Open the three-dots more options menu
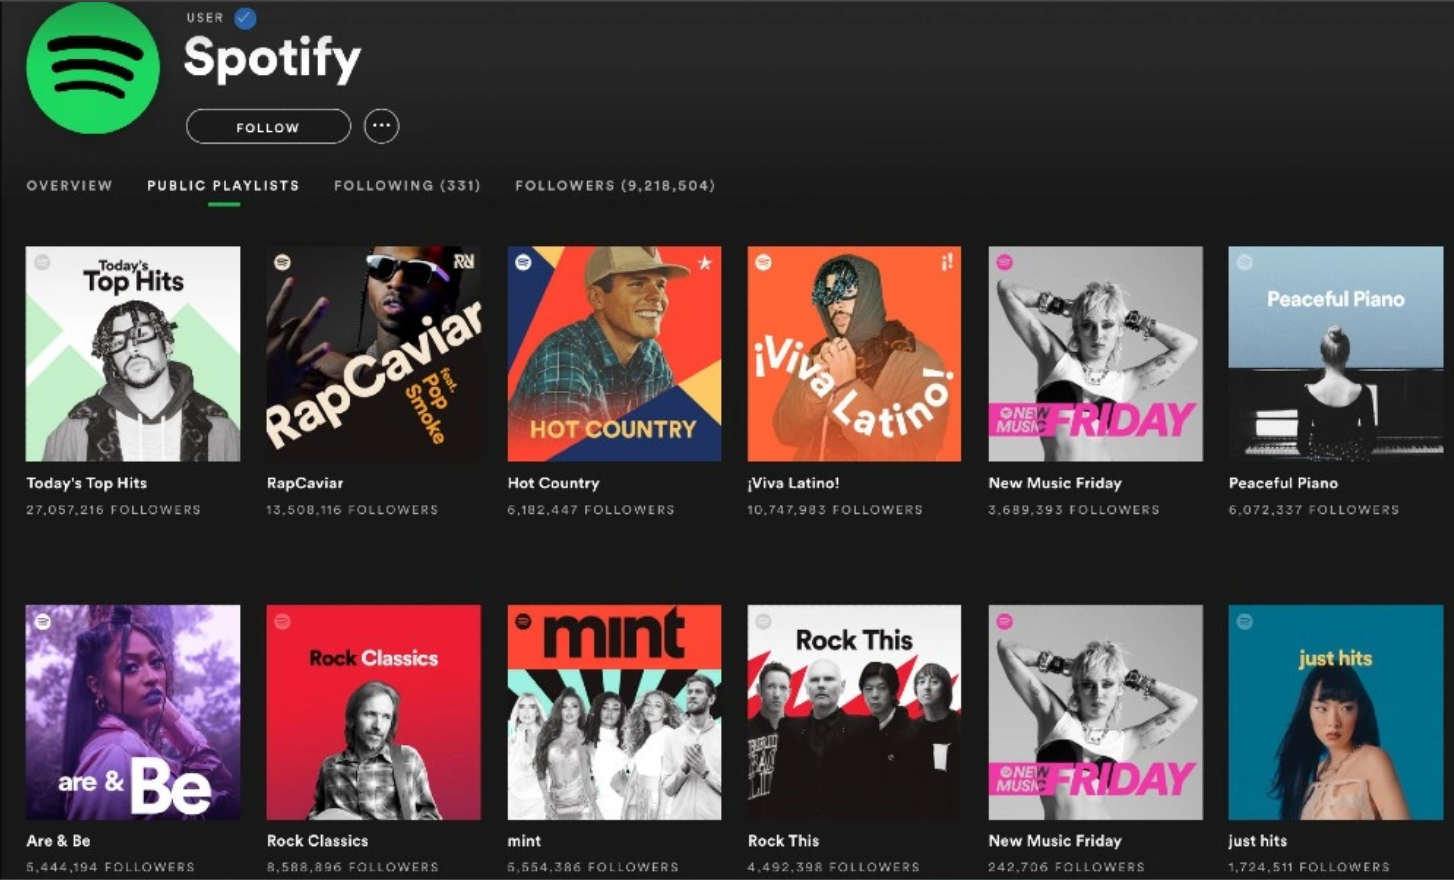The height and width of the screenshot is (880, 1454). tap(381, 126)
